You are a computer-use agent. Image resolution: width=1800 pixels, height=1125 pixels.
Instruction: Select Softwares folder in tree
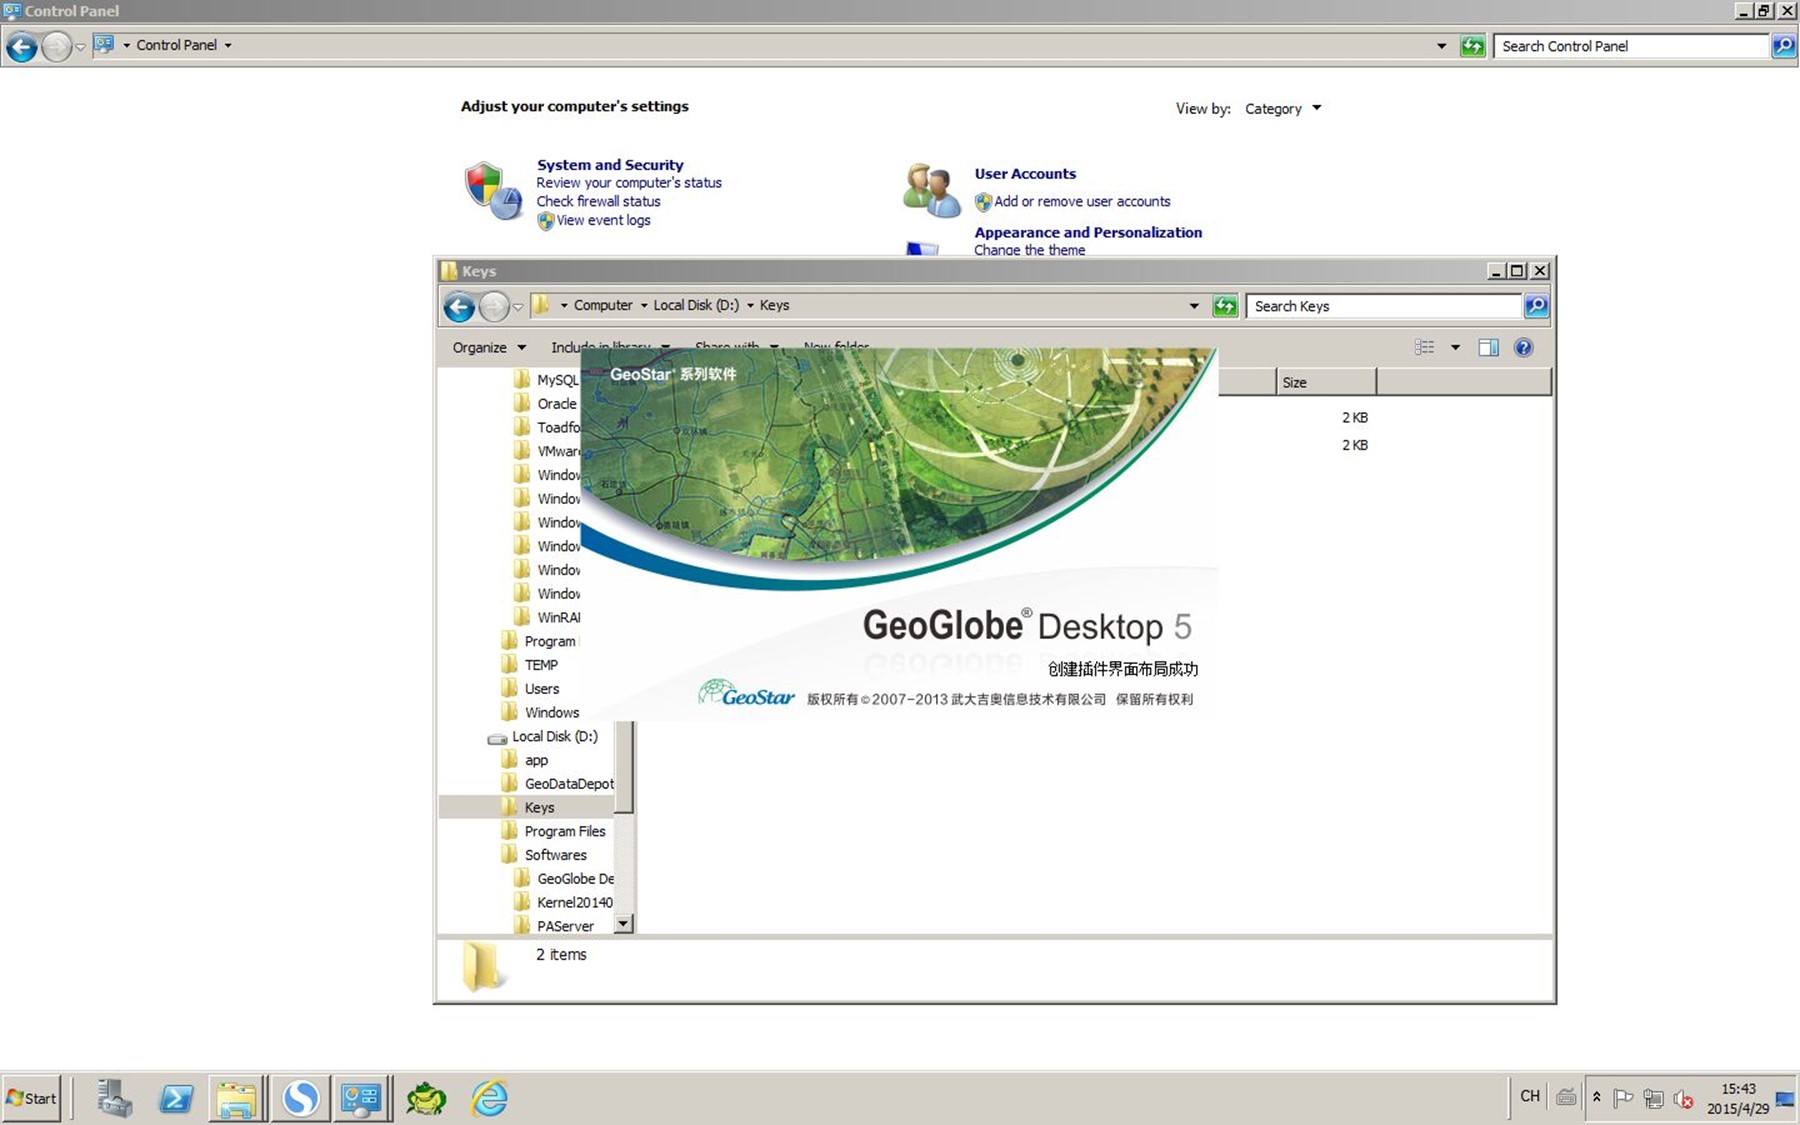pyautogui.click(x=555, y=855)
